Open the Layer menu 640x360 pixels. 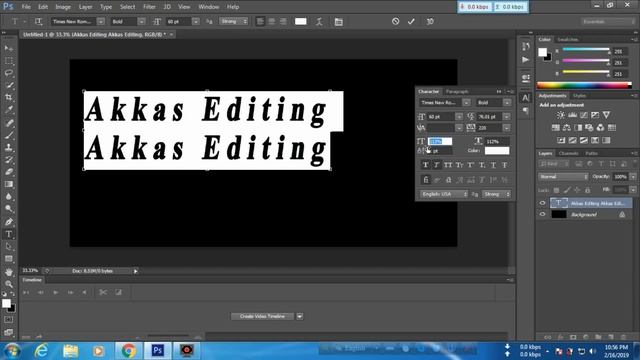coord(85,7)
